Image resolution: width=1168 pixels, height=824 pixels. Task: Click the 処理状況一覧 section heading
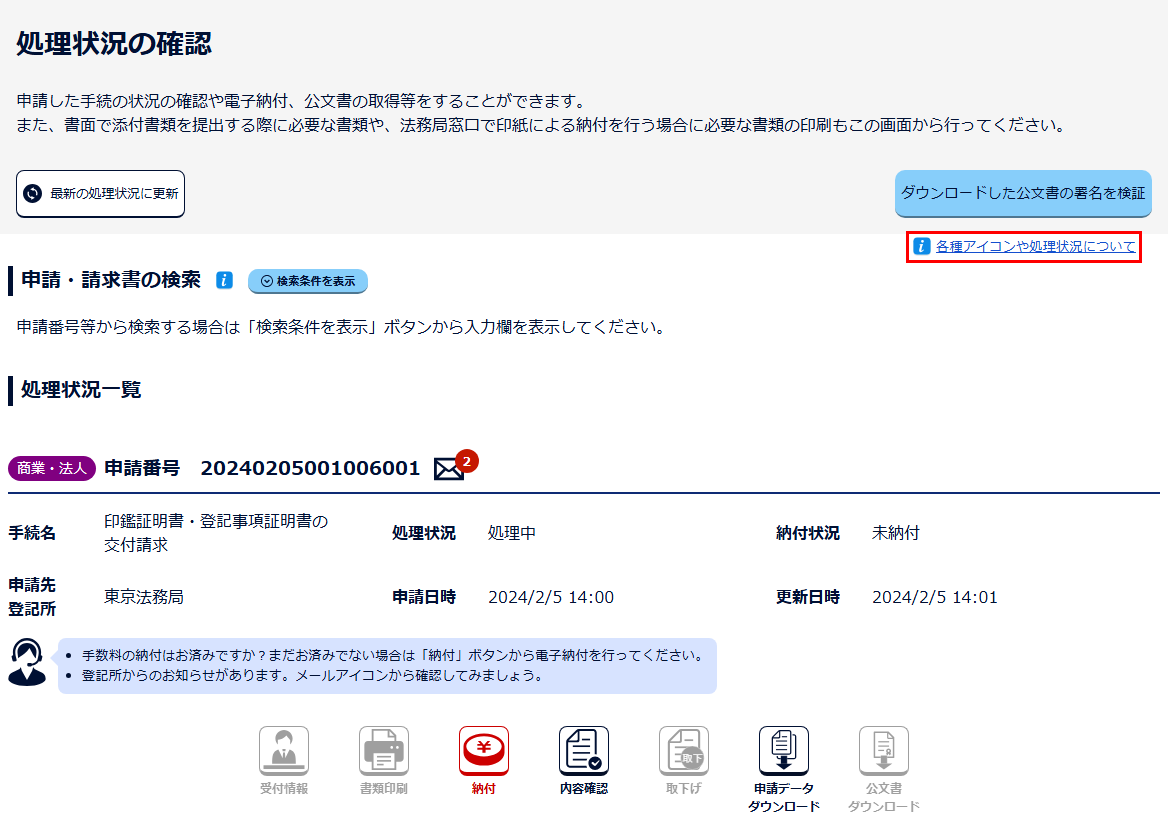(x=81, y=390)
